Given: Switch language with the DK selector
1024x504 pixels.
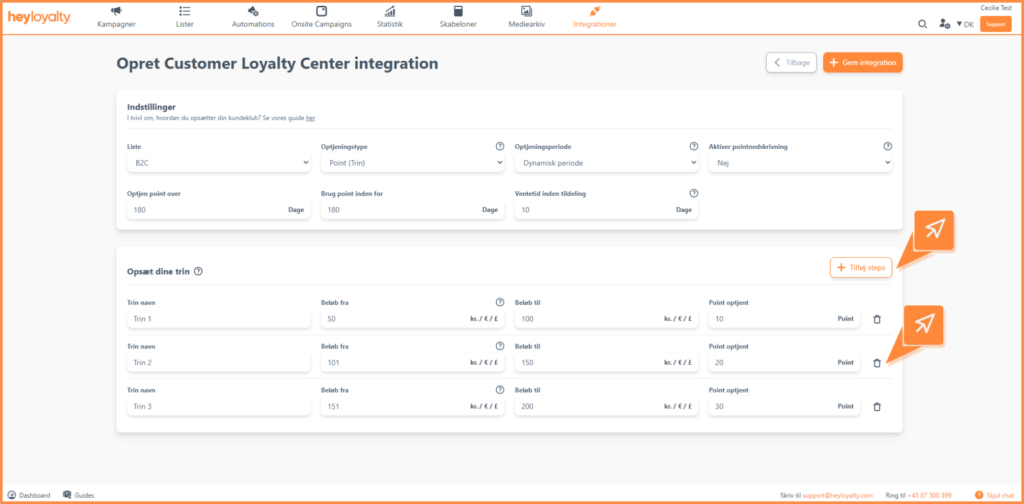Looking at the screenshot, I should coord(965,24).
